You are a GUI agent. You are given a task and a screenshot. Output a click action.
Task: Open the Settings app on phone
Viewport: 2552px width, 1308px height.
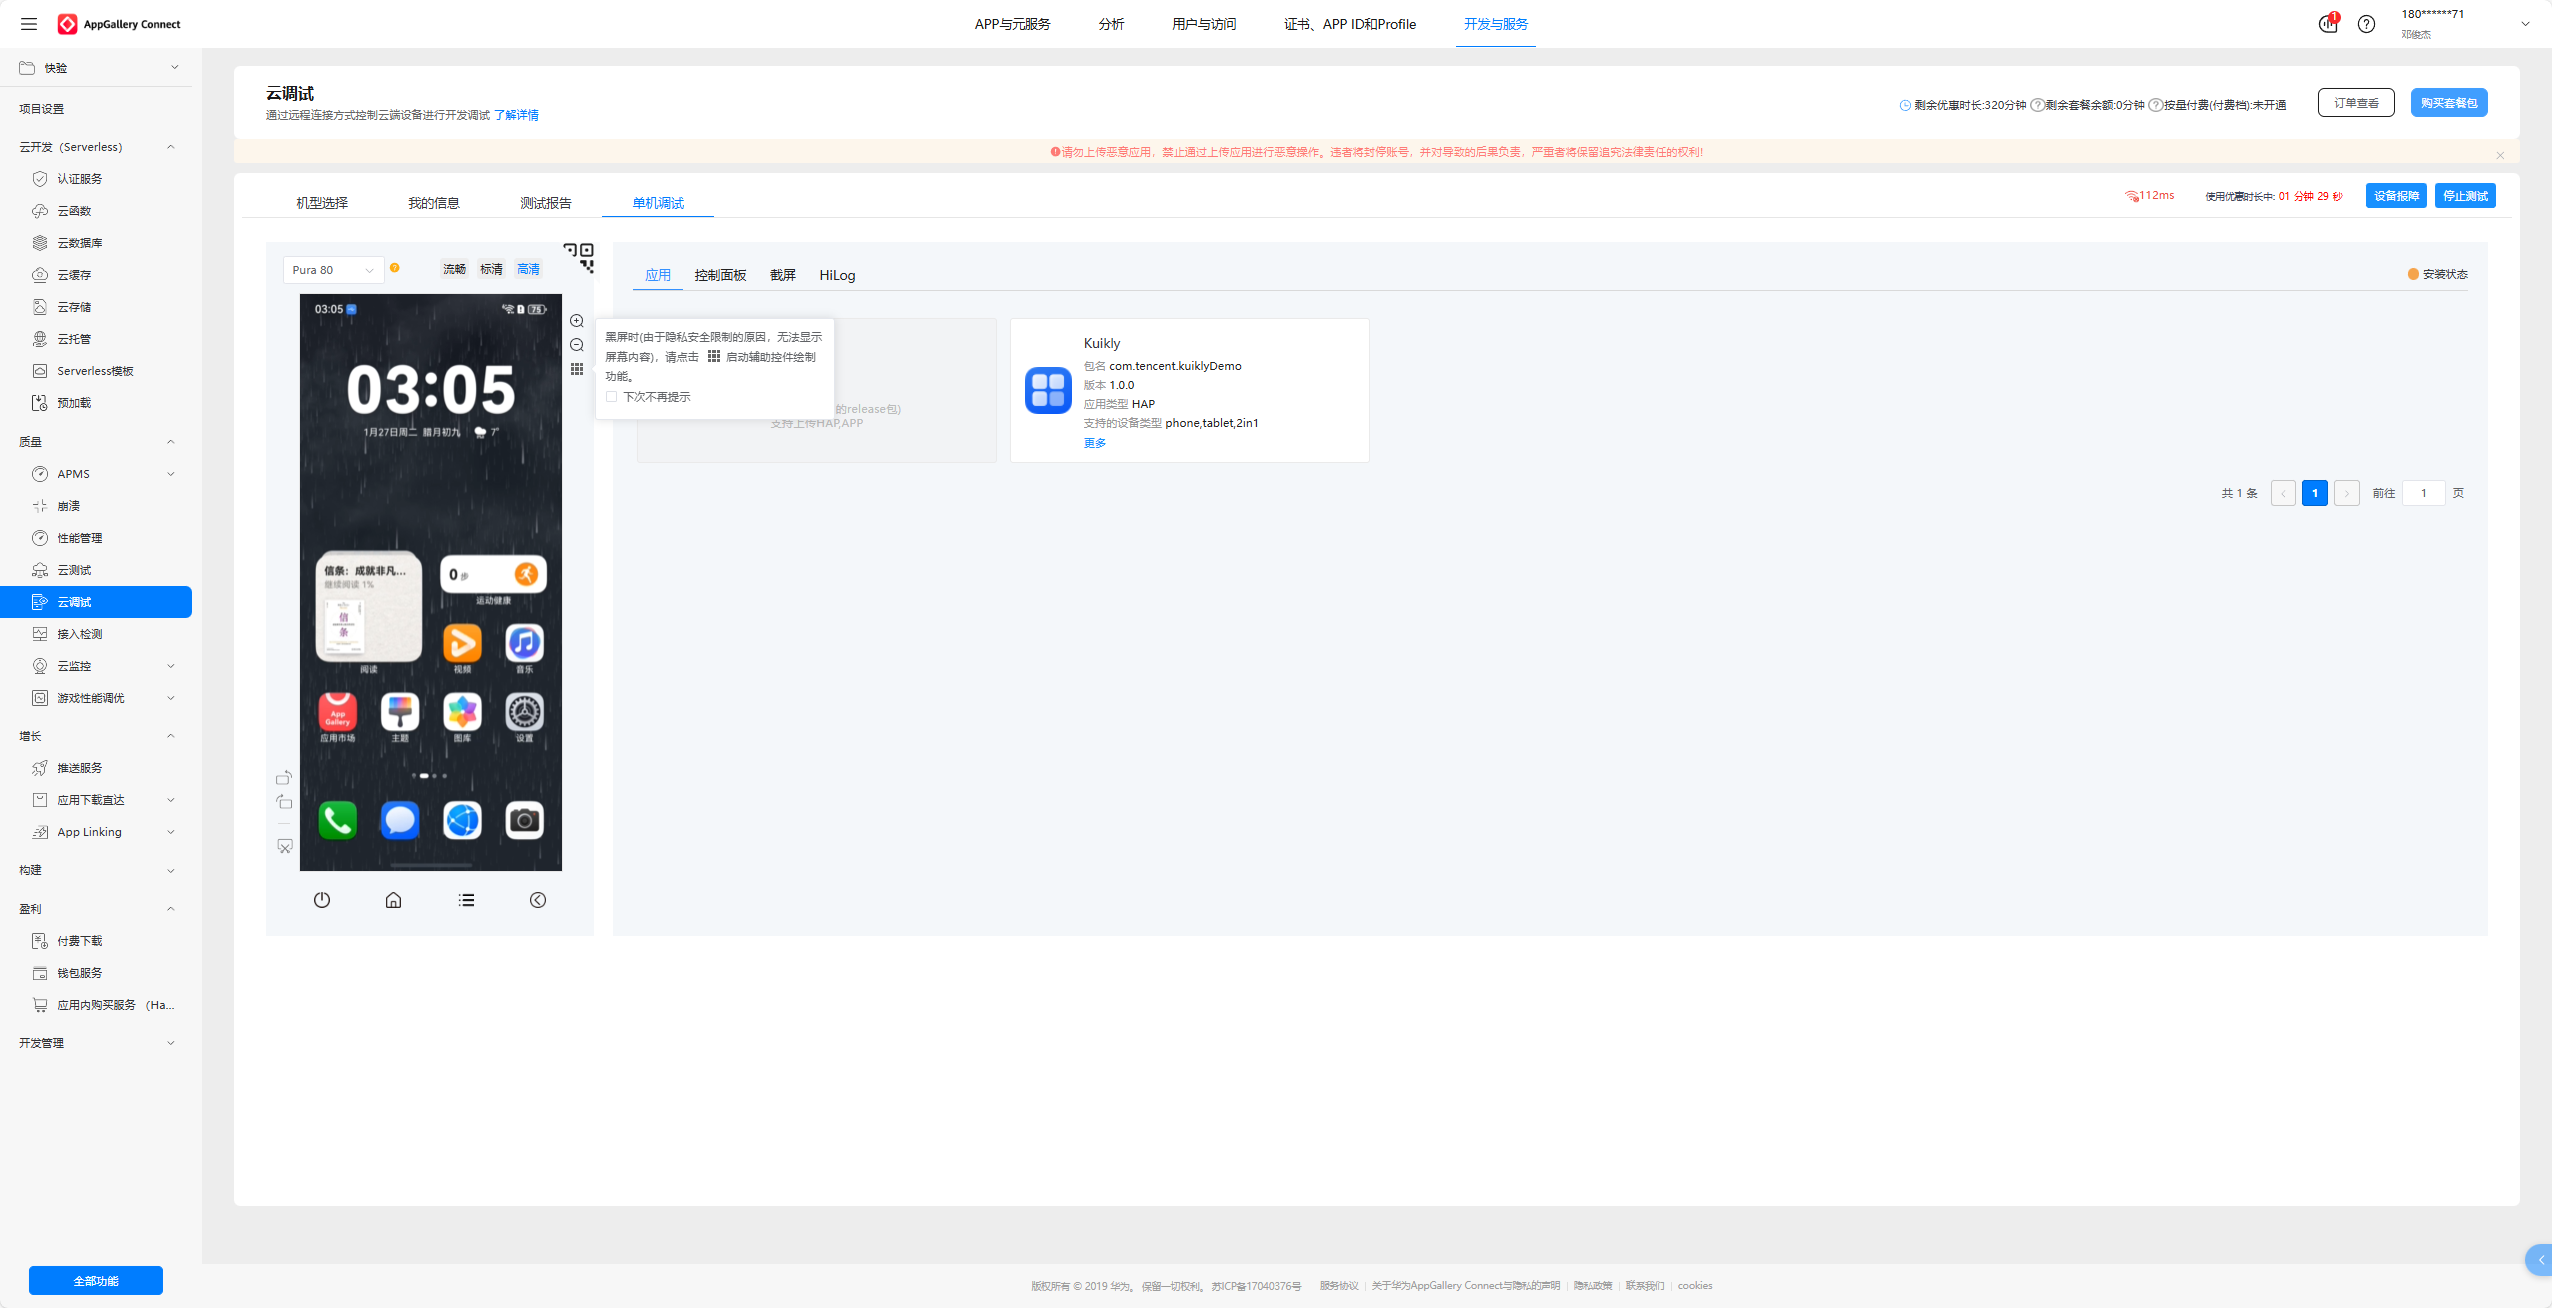524,713
